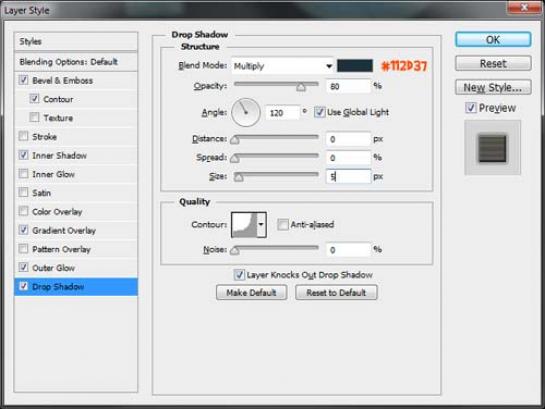545x409 pixels.
Task: Click the New Style... button
Action: pos(493,87)
